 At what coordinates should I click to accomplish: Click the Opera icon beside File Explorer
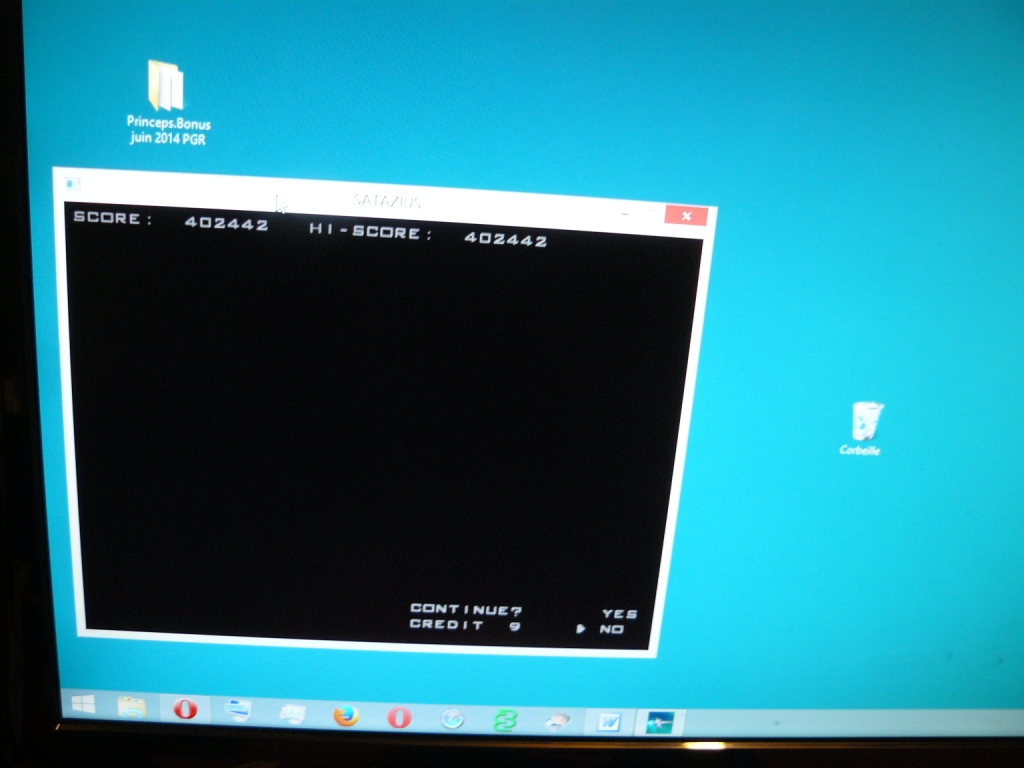(x=185, y=710)
